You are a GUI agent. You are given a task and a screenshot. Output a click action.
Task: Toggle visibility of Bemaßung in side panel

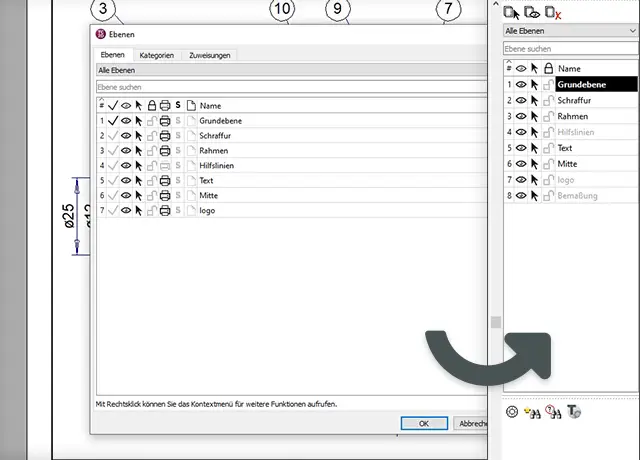click(x=521, y=196)
